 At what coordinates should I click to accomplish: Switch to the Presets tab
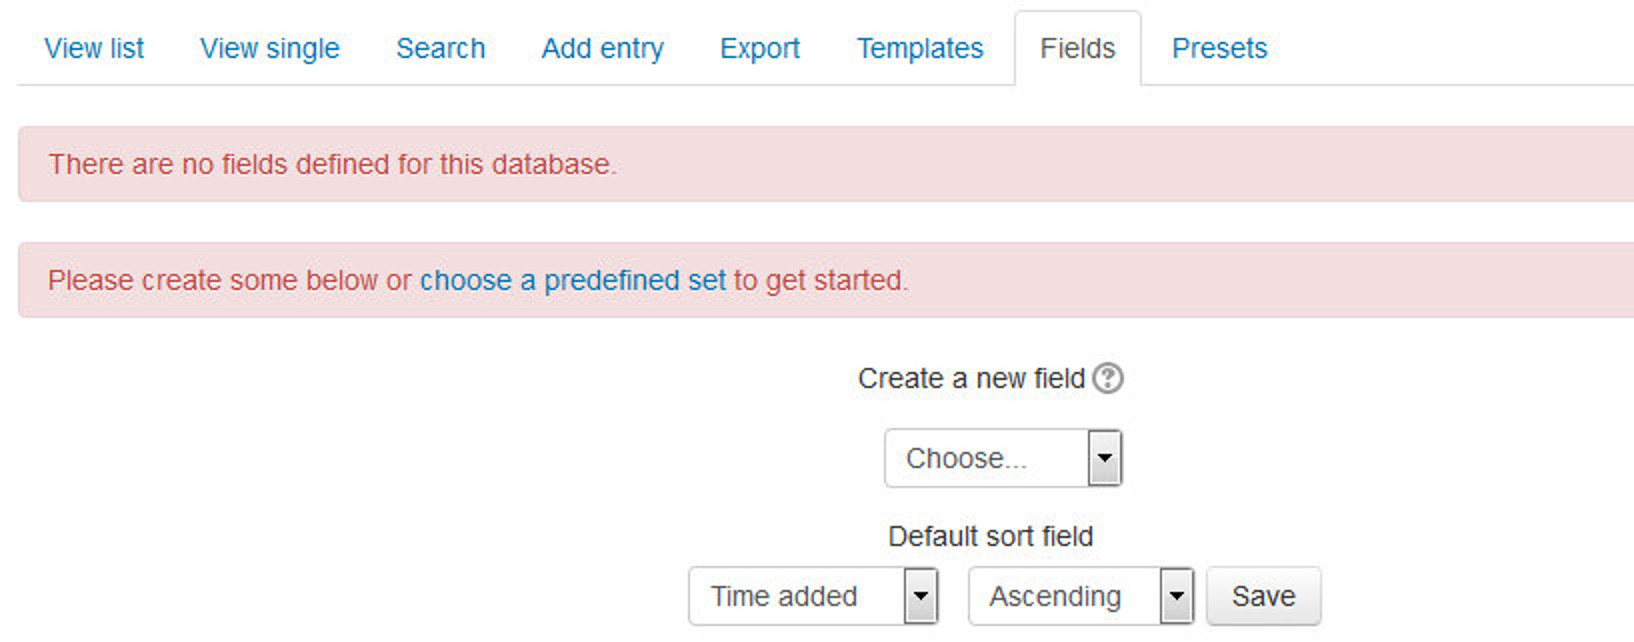(1218, 48)
